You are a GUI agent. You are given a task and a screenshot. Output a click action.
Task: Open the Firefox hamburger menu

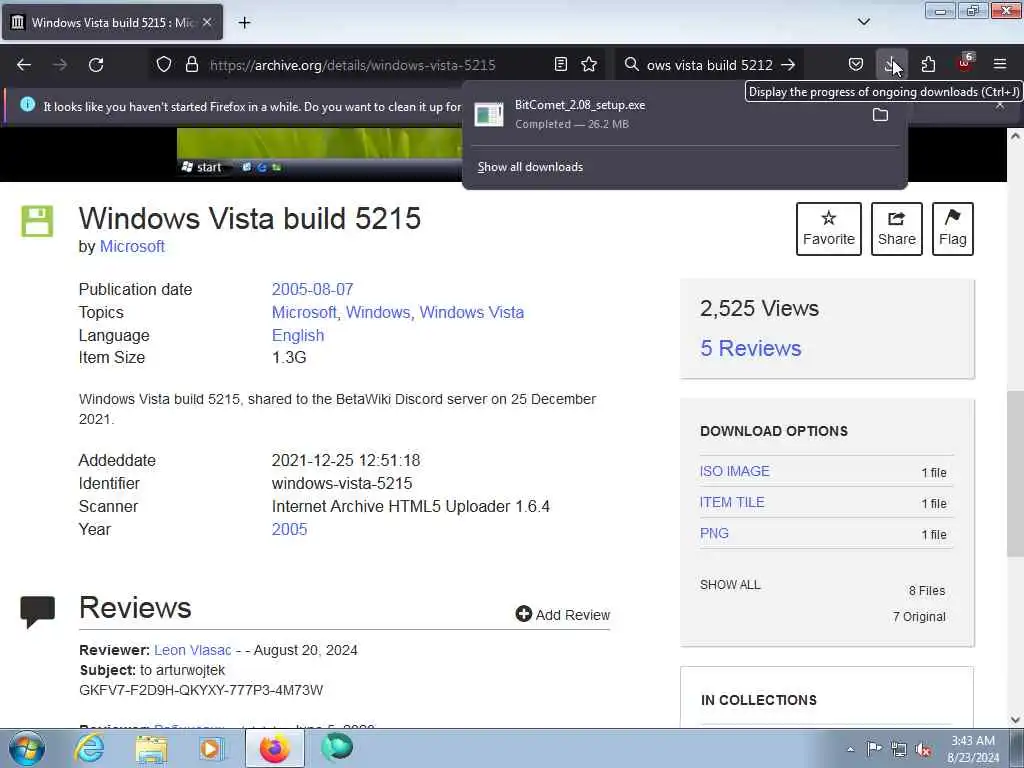[1000, 64]
